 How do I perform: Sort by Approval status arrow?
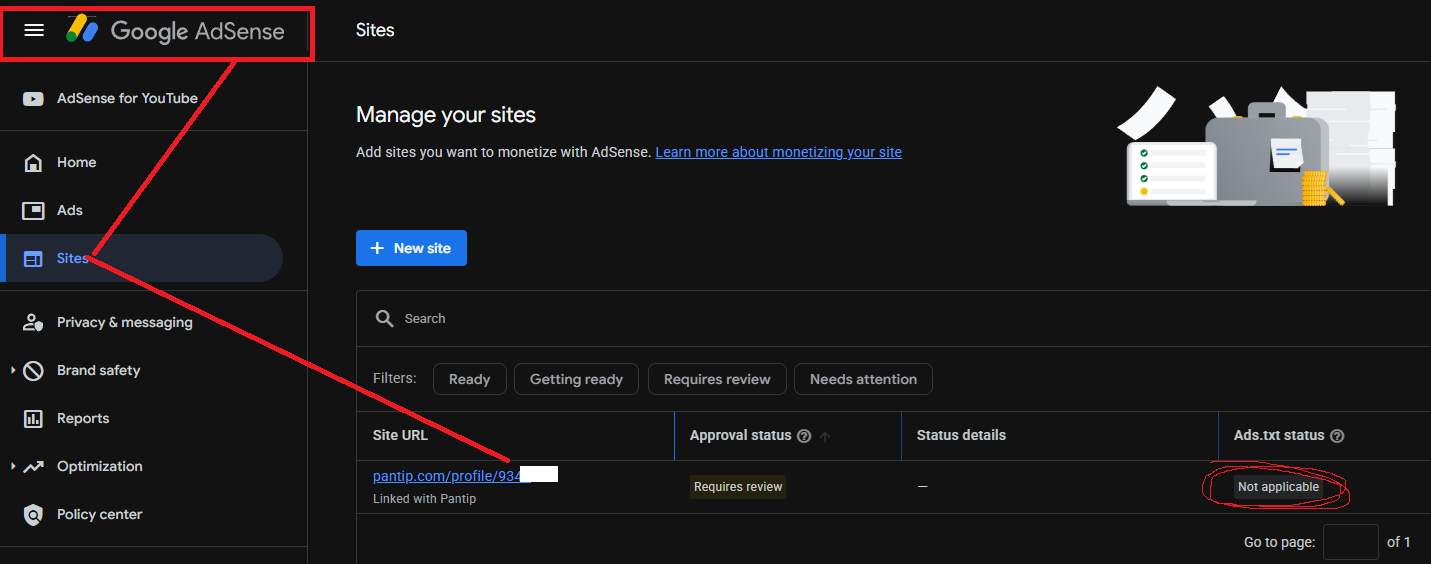pos(825,436)
